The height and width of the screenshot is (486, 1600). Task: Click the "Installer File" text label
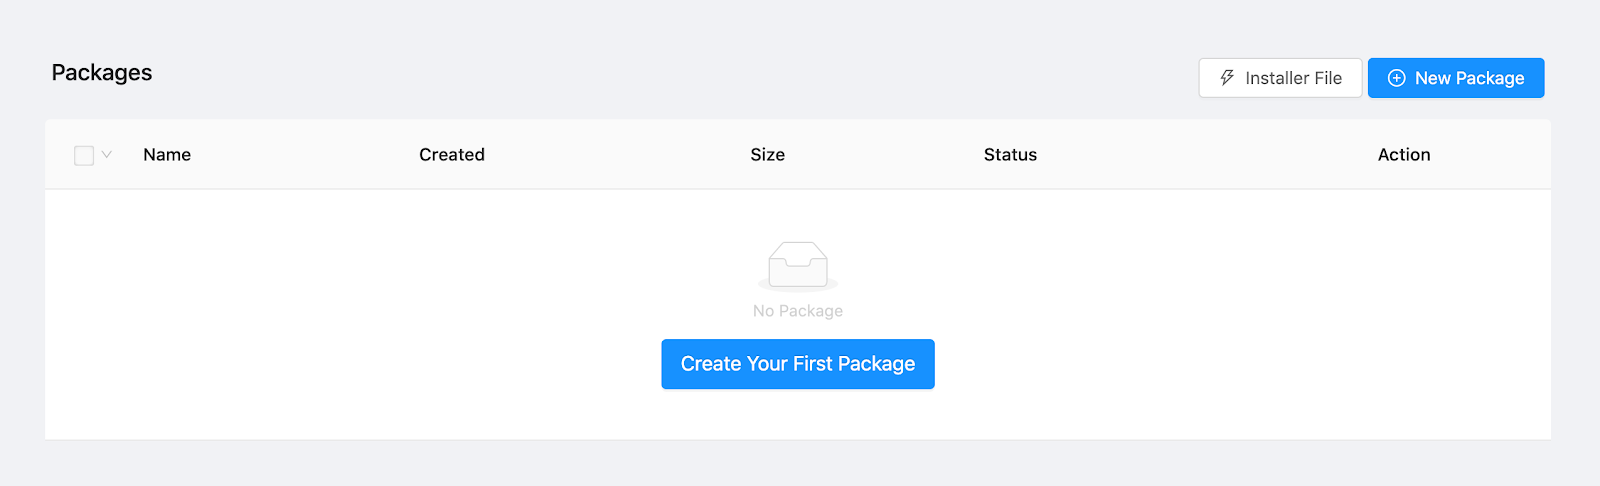tap(1294, 78)
